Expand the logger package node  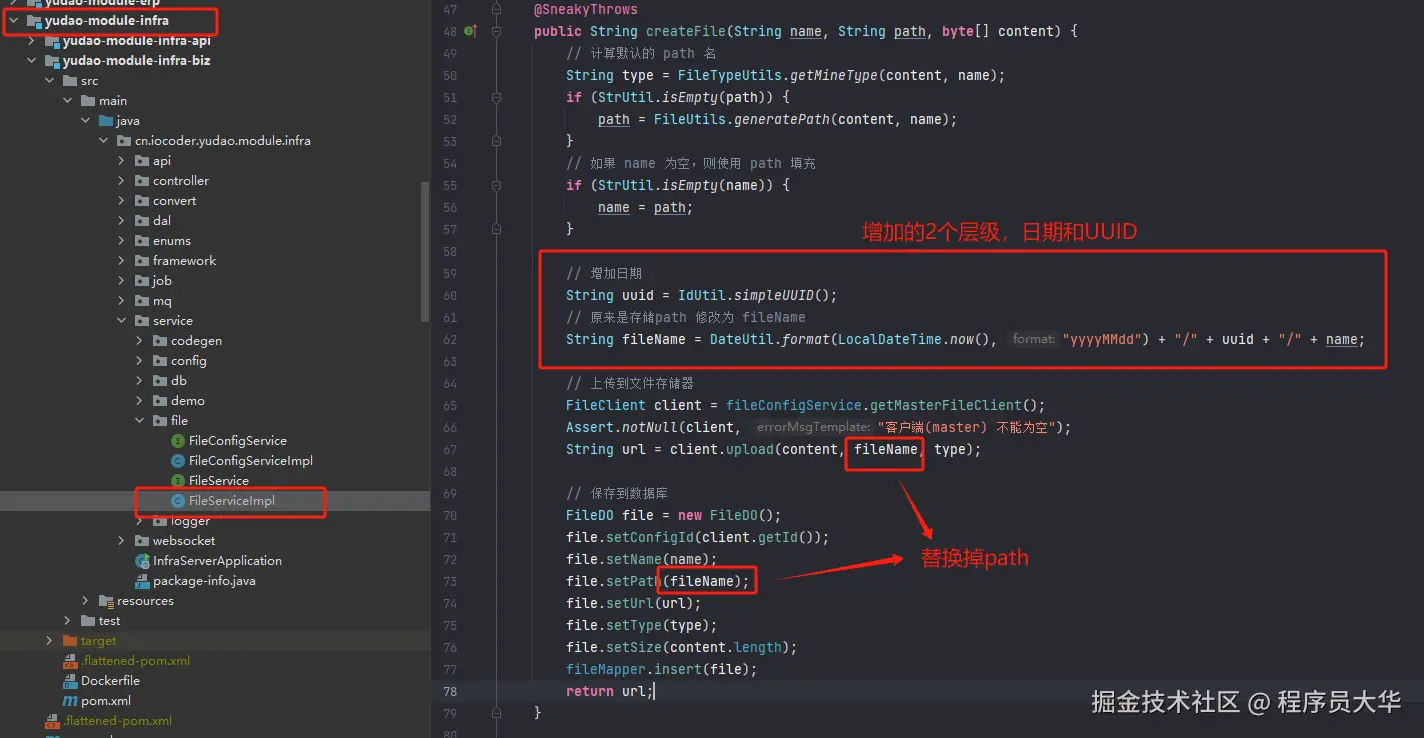139,521
